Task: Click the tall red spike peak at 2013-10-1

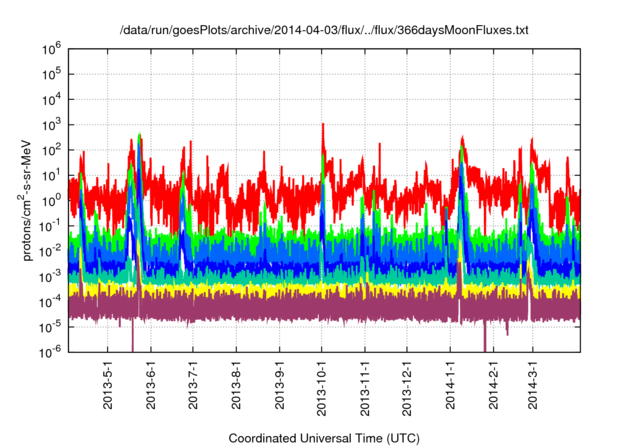Action: [322, 126]
